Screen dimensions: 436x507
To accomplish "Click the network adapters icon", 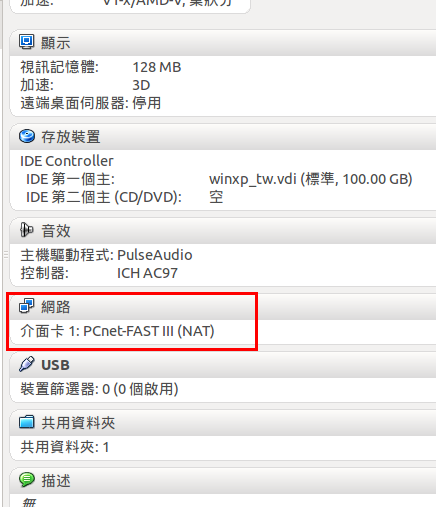I will pyautogui.click(x=27, y=306).
